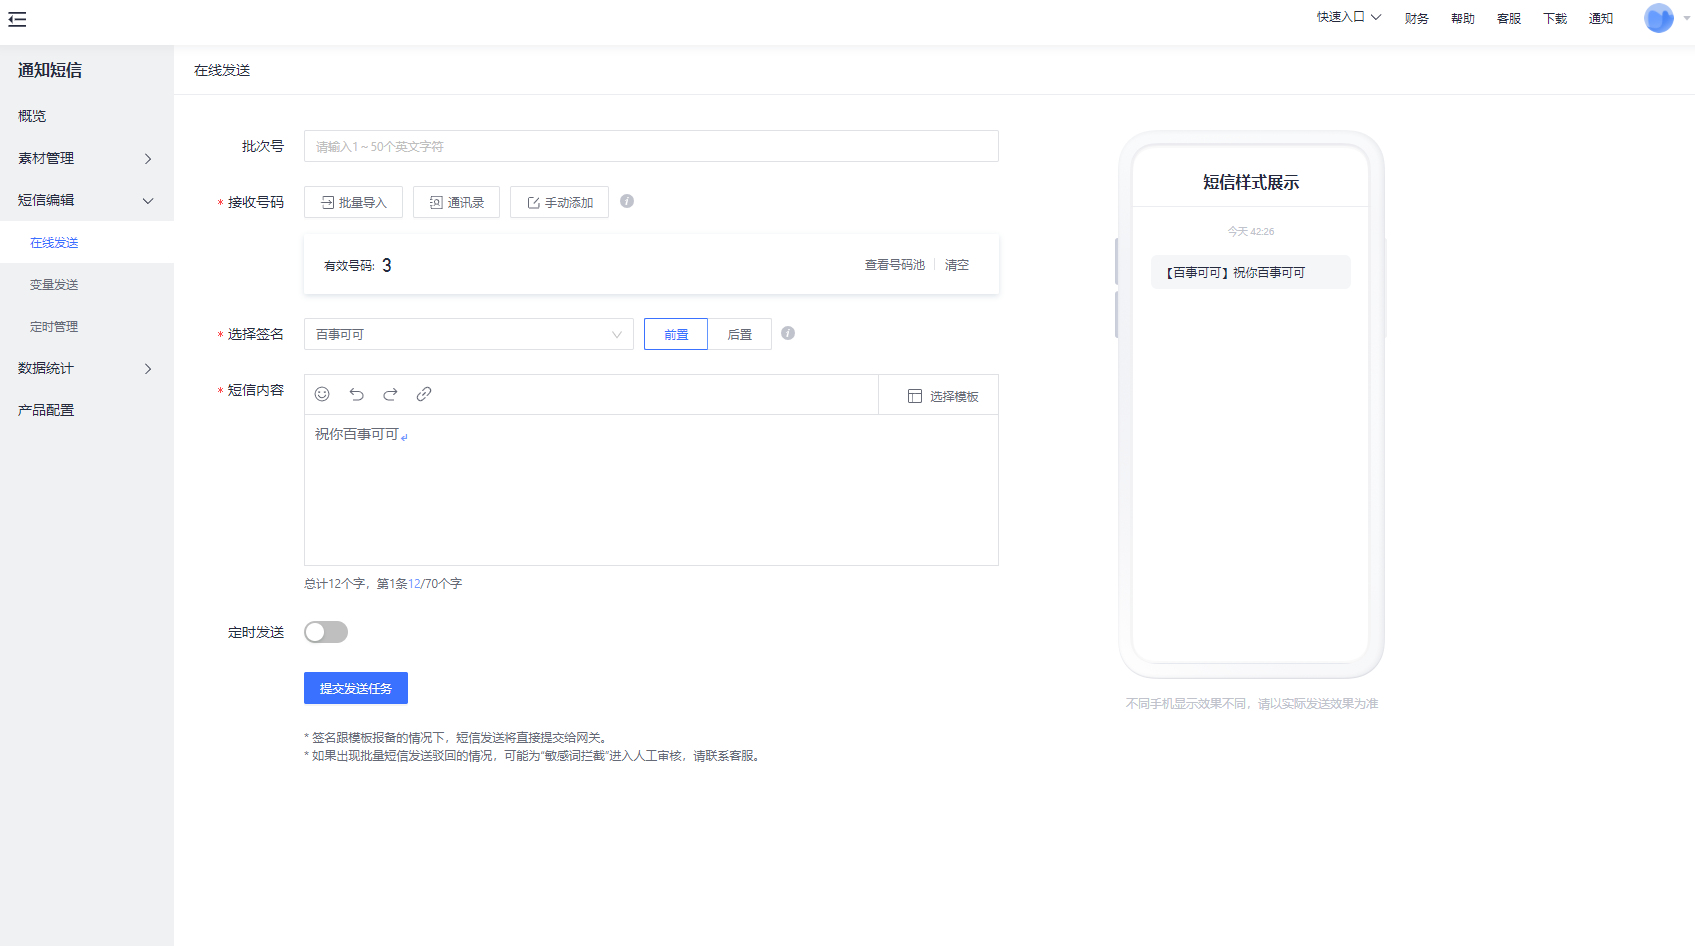The width and height of the screenshot is (1695, 946).
Task: Focus the 批次号 input field
Action: 651,146
